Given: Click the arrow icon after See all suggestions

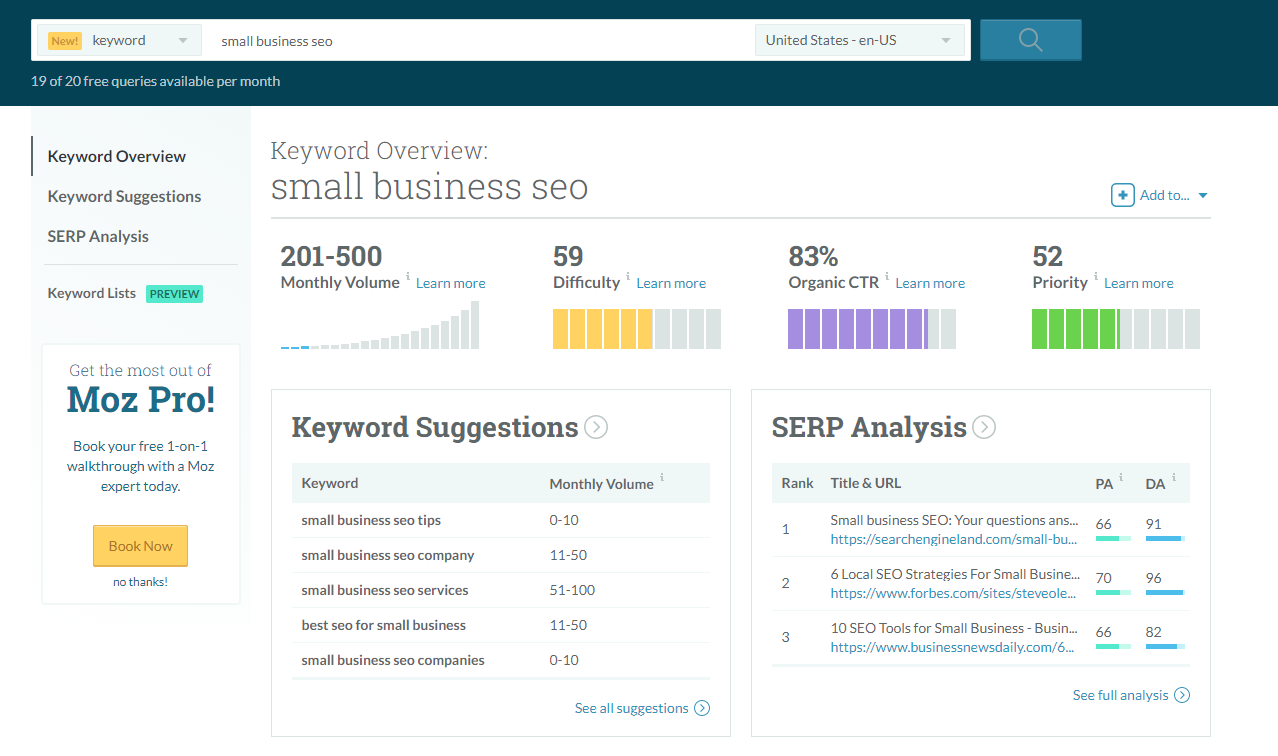Looking at the screenshot, I should point(702,708).
